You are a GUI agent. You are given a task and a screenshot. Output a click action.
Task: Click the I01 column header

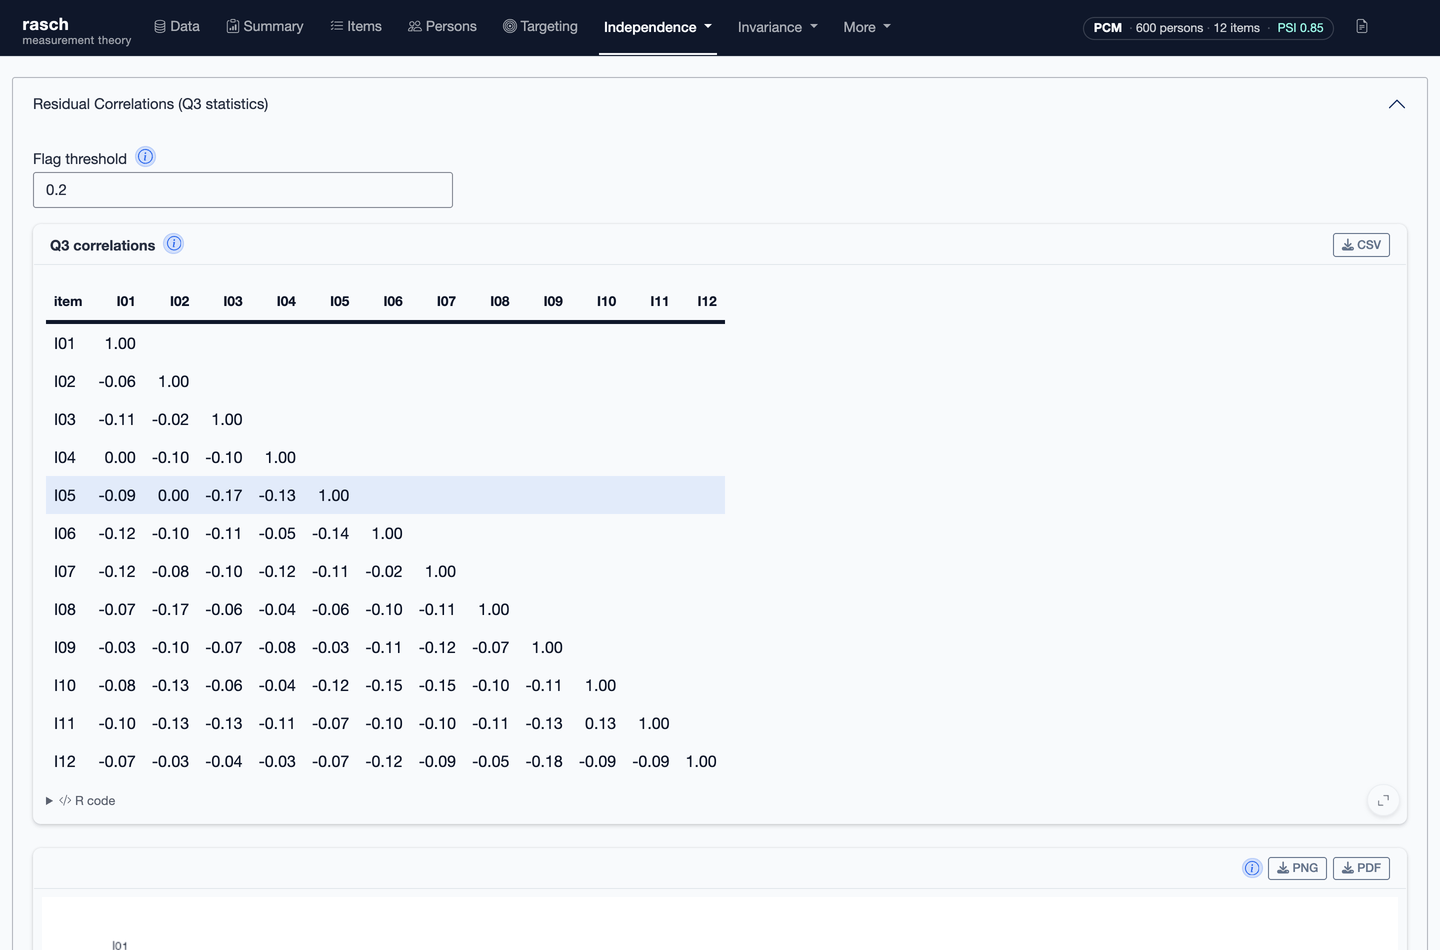(x=126, y=301)
